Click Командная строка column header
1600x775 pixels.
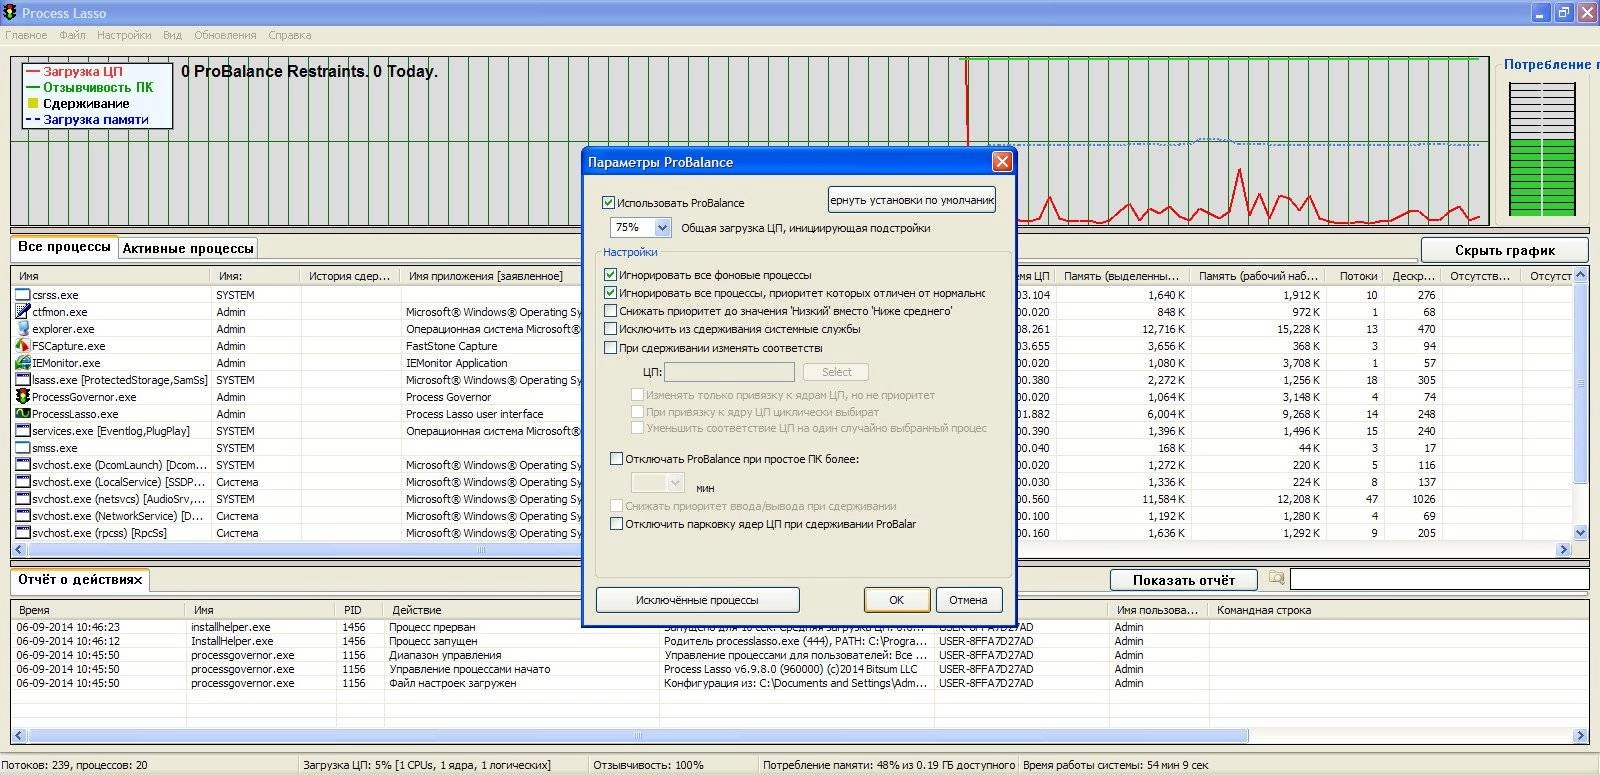click(x=1398, y=609)
